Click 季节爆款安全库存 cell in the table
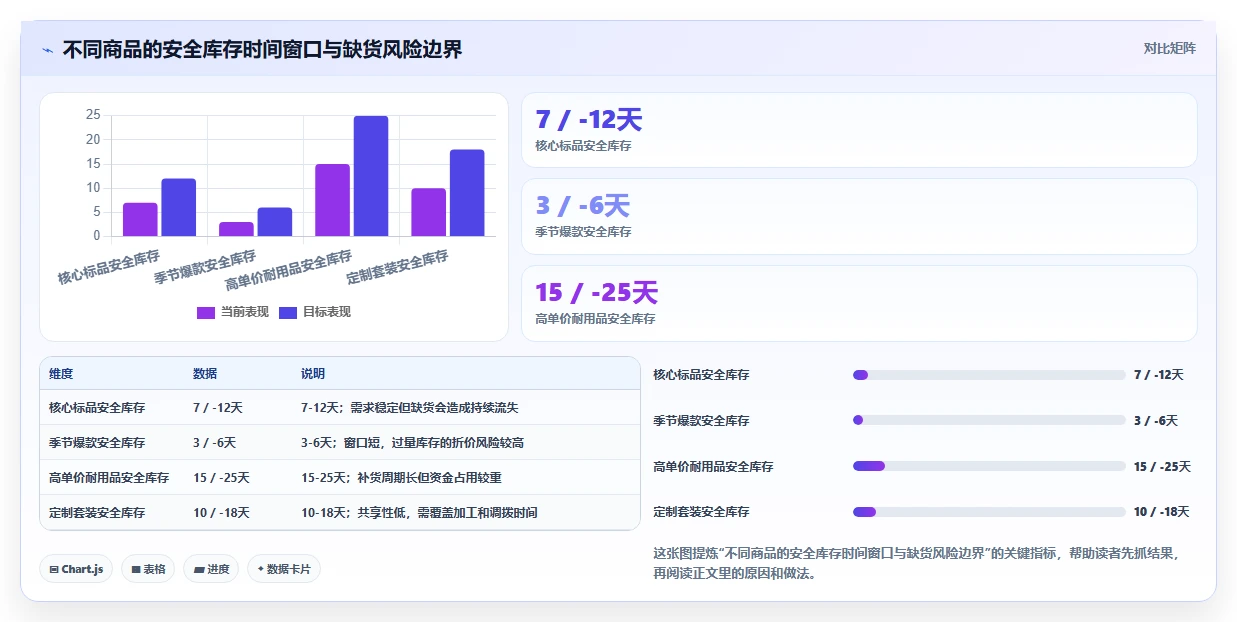The width and height of the screenshot is (1237, 622). pyautogui.click(x=97, y=443)
